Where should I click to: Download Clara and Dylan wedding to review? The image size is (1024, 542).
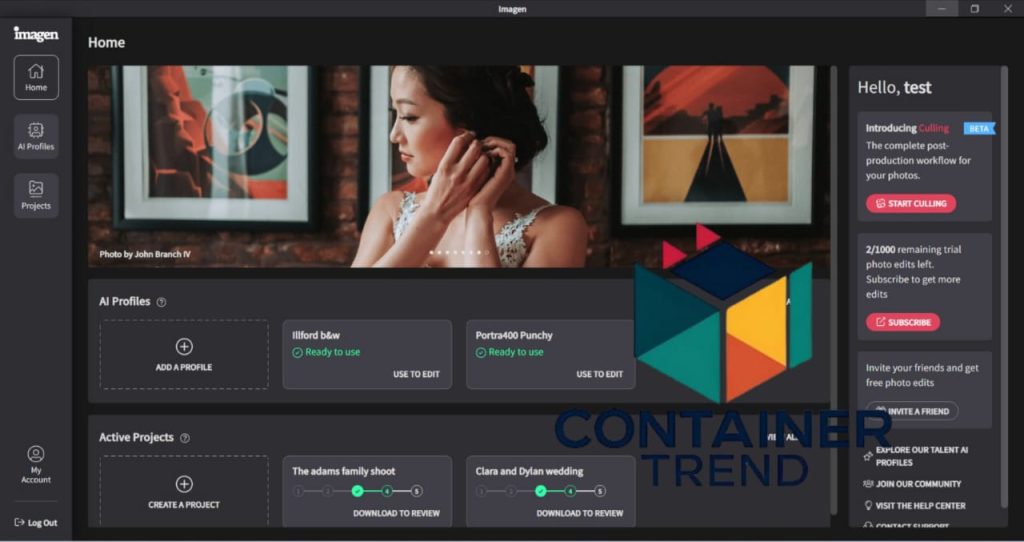tap(580, 513)
